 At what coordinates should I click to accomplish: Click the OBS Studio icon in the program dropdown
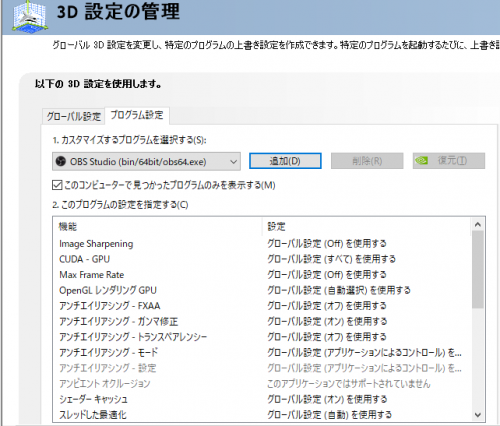click(x=61, y=162)
